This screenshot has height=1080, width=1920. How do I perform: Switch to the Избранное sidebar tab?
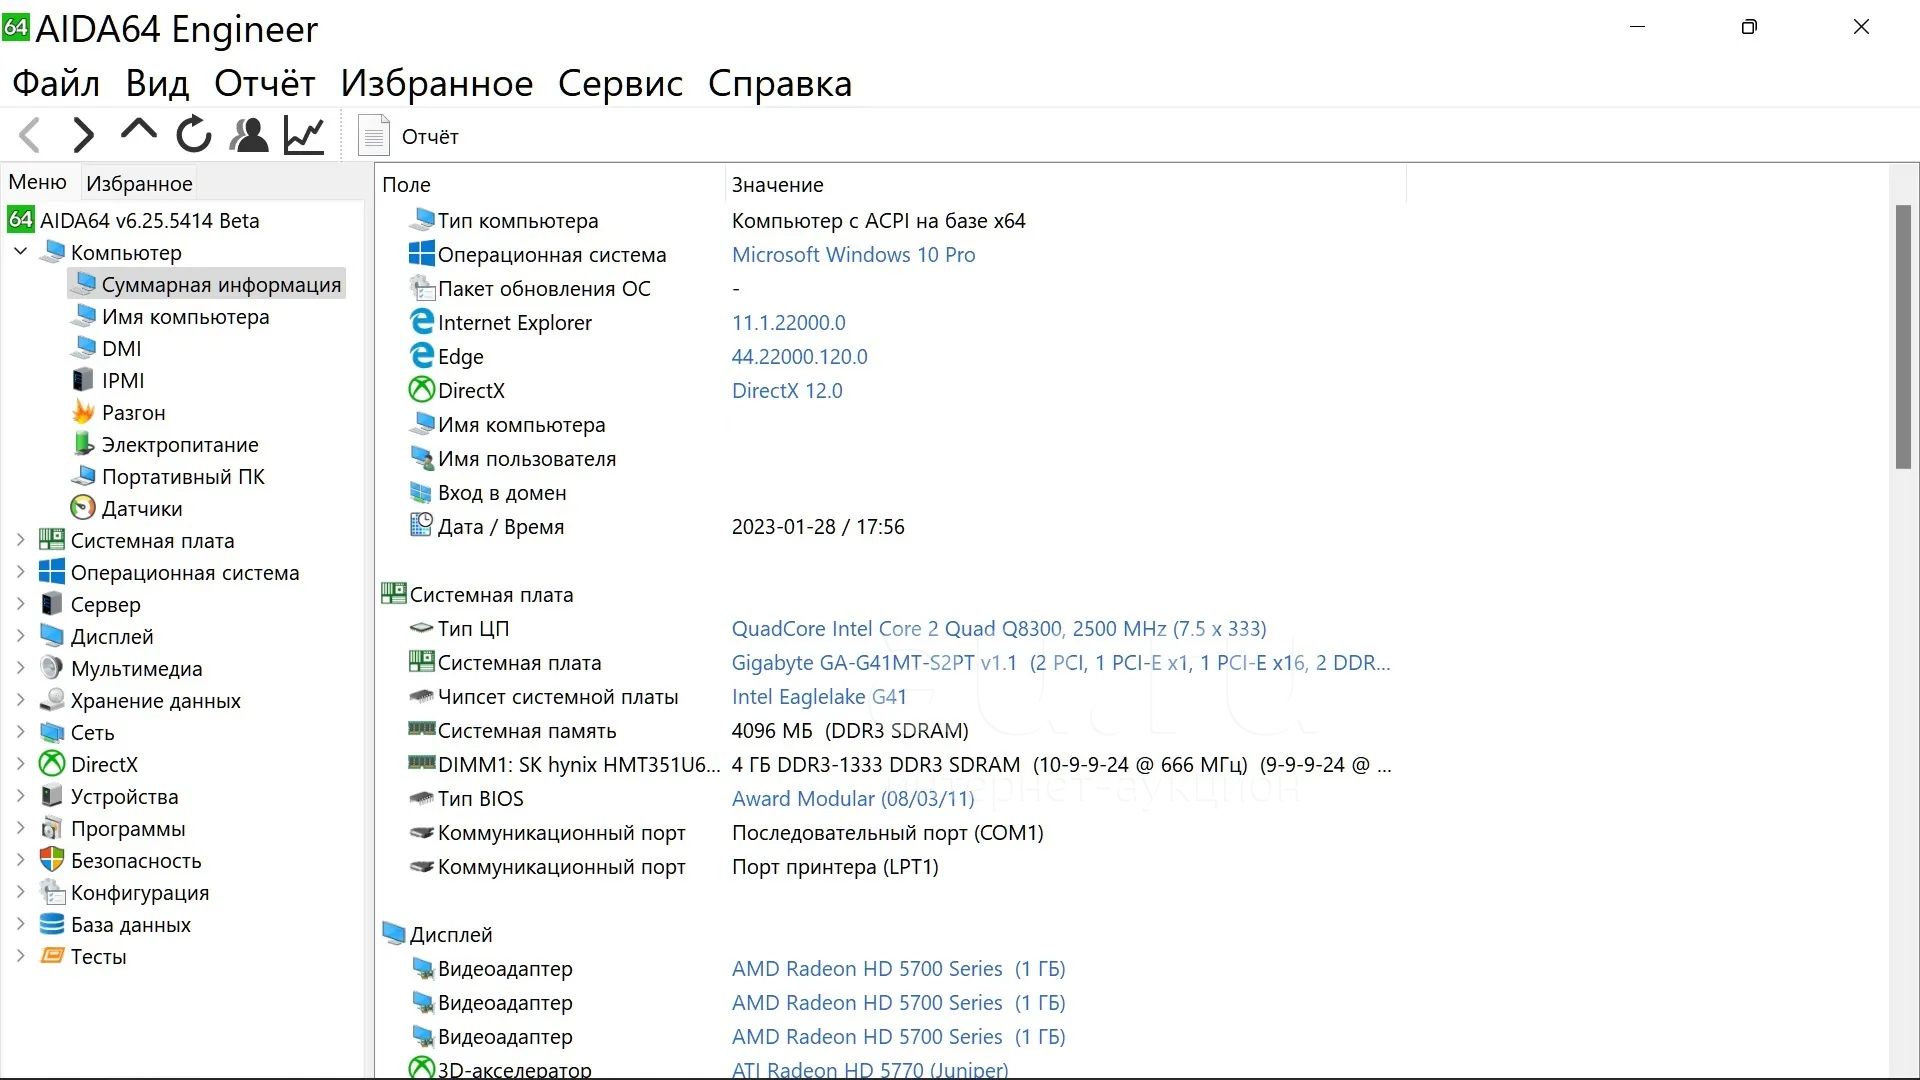point(139,183)
